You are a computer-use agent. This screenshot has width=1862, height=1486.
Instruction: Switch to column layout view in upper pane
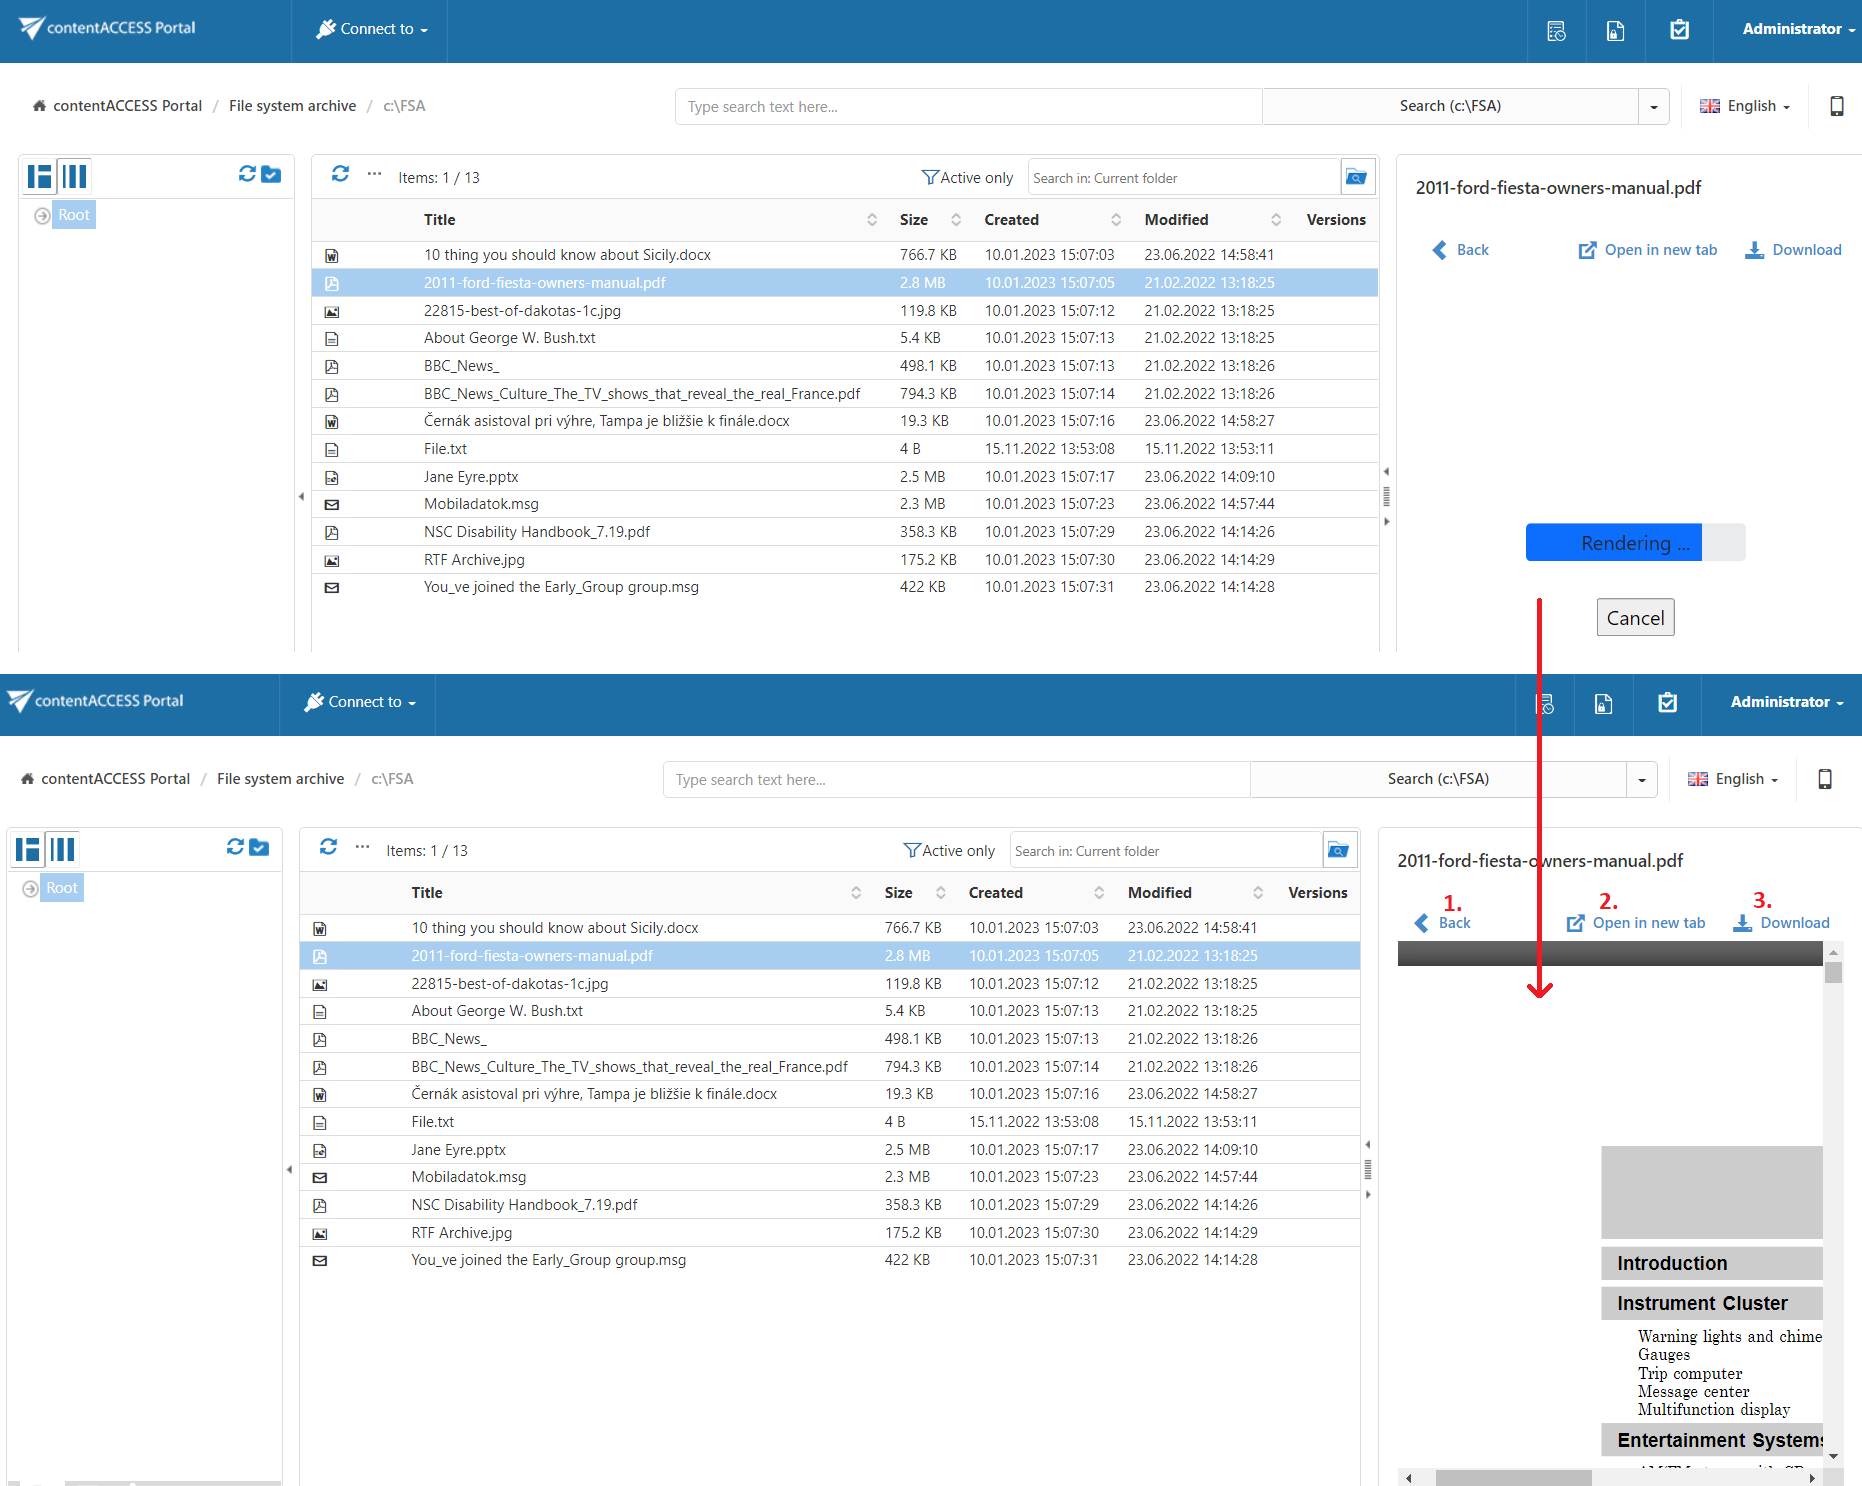click(75, 177)
